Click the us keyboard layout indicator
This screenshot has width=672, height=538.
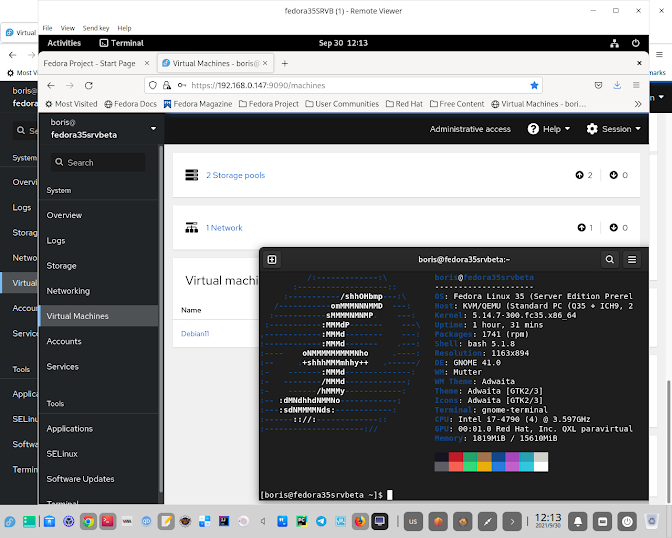coord(413,521)
